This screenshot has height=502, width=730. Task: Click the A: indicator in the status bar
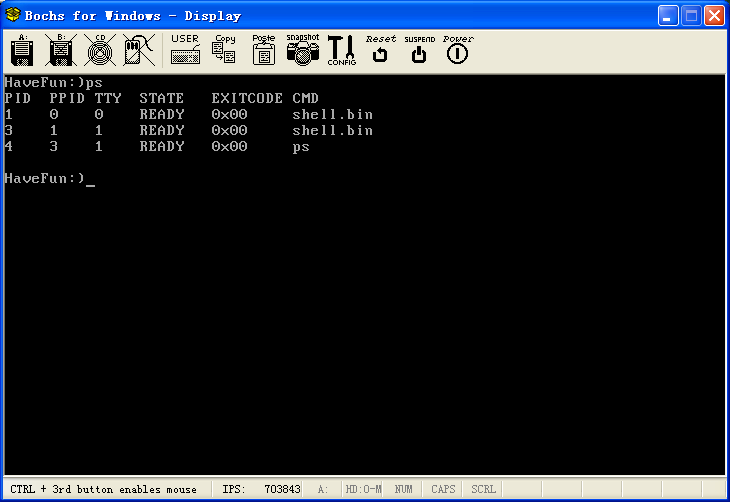pos(323,489)
